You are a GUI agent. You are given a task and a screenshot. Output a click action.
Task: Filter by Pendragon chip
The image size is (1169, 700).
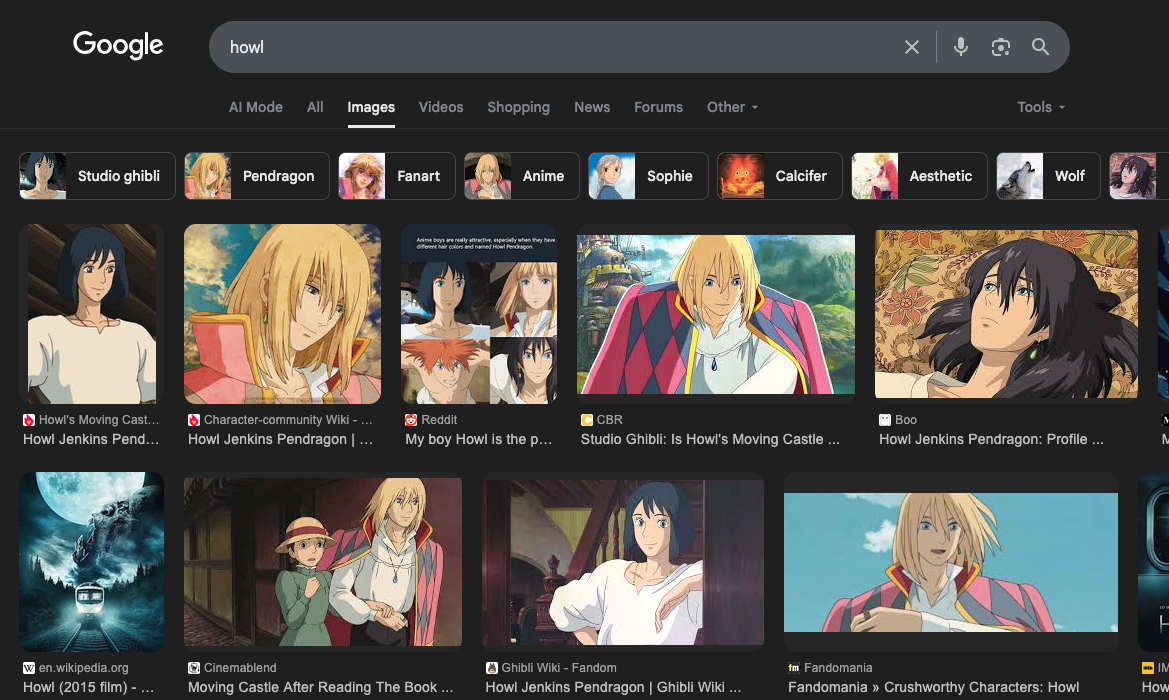click(256, 176)
